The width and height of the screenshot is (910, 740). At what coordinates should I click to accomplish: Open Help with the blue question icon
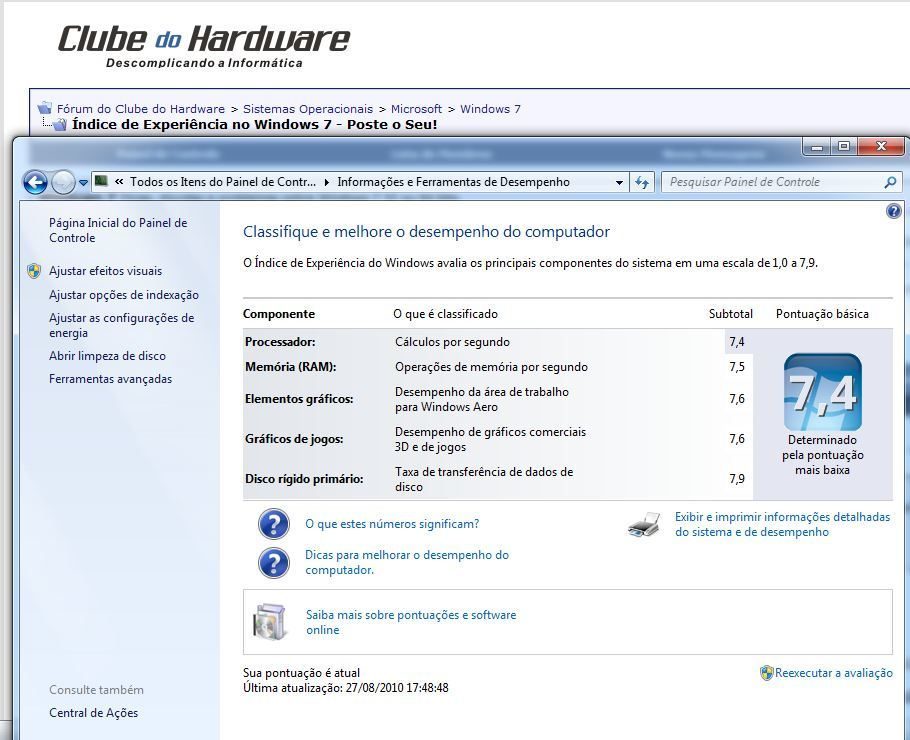click(x=894, y=211)
